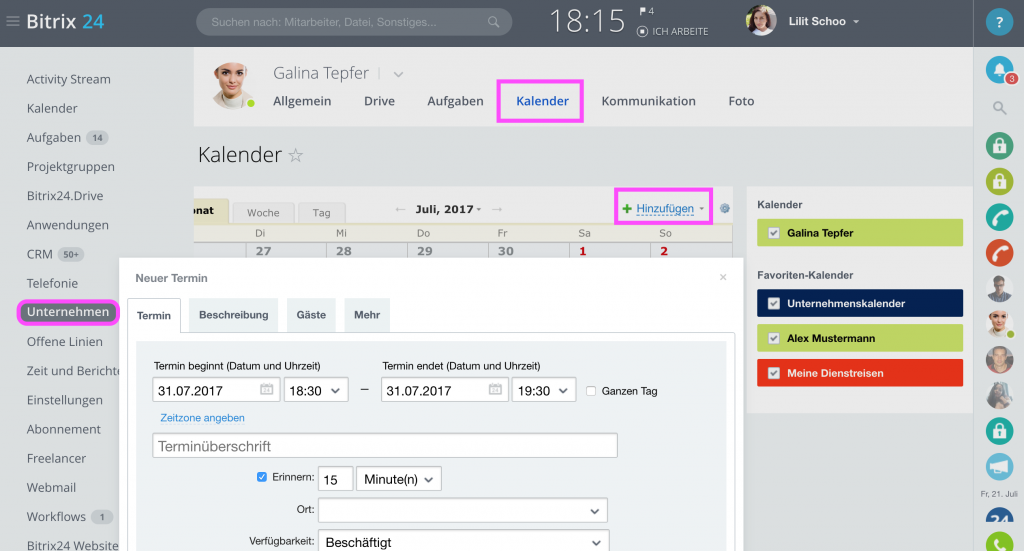Click the blue 24 icon in right sidebar
Image resolution: width=1024 pixels, height=551 pixels.
coord(999,514)
